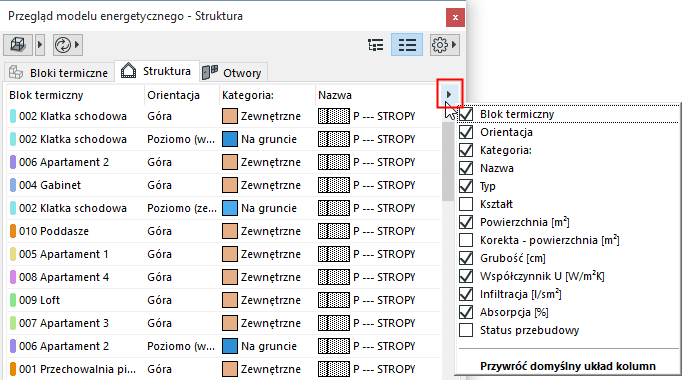Select the 009 Loft row
This screenshot has width=682, height=380.
224,300
